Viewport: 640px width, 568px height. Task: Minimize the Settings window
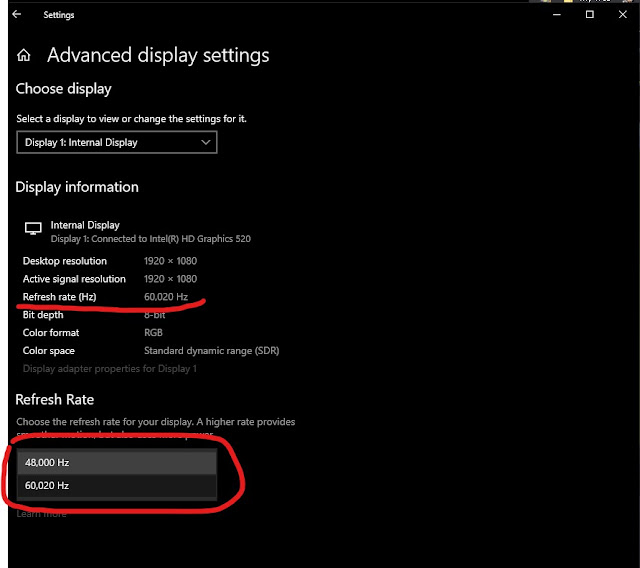(556, 15)
